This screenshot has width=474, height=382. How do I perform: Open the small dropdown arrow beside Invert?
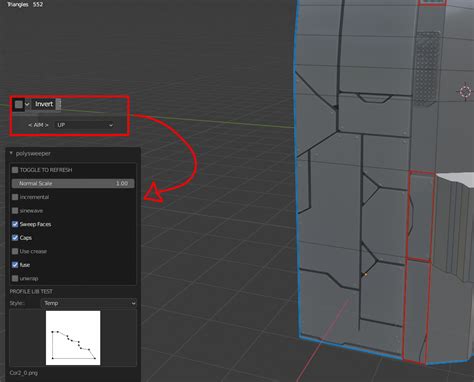point(27,104)
